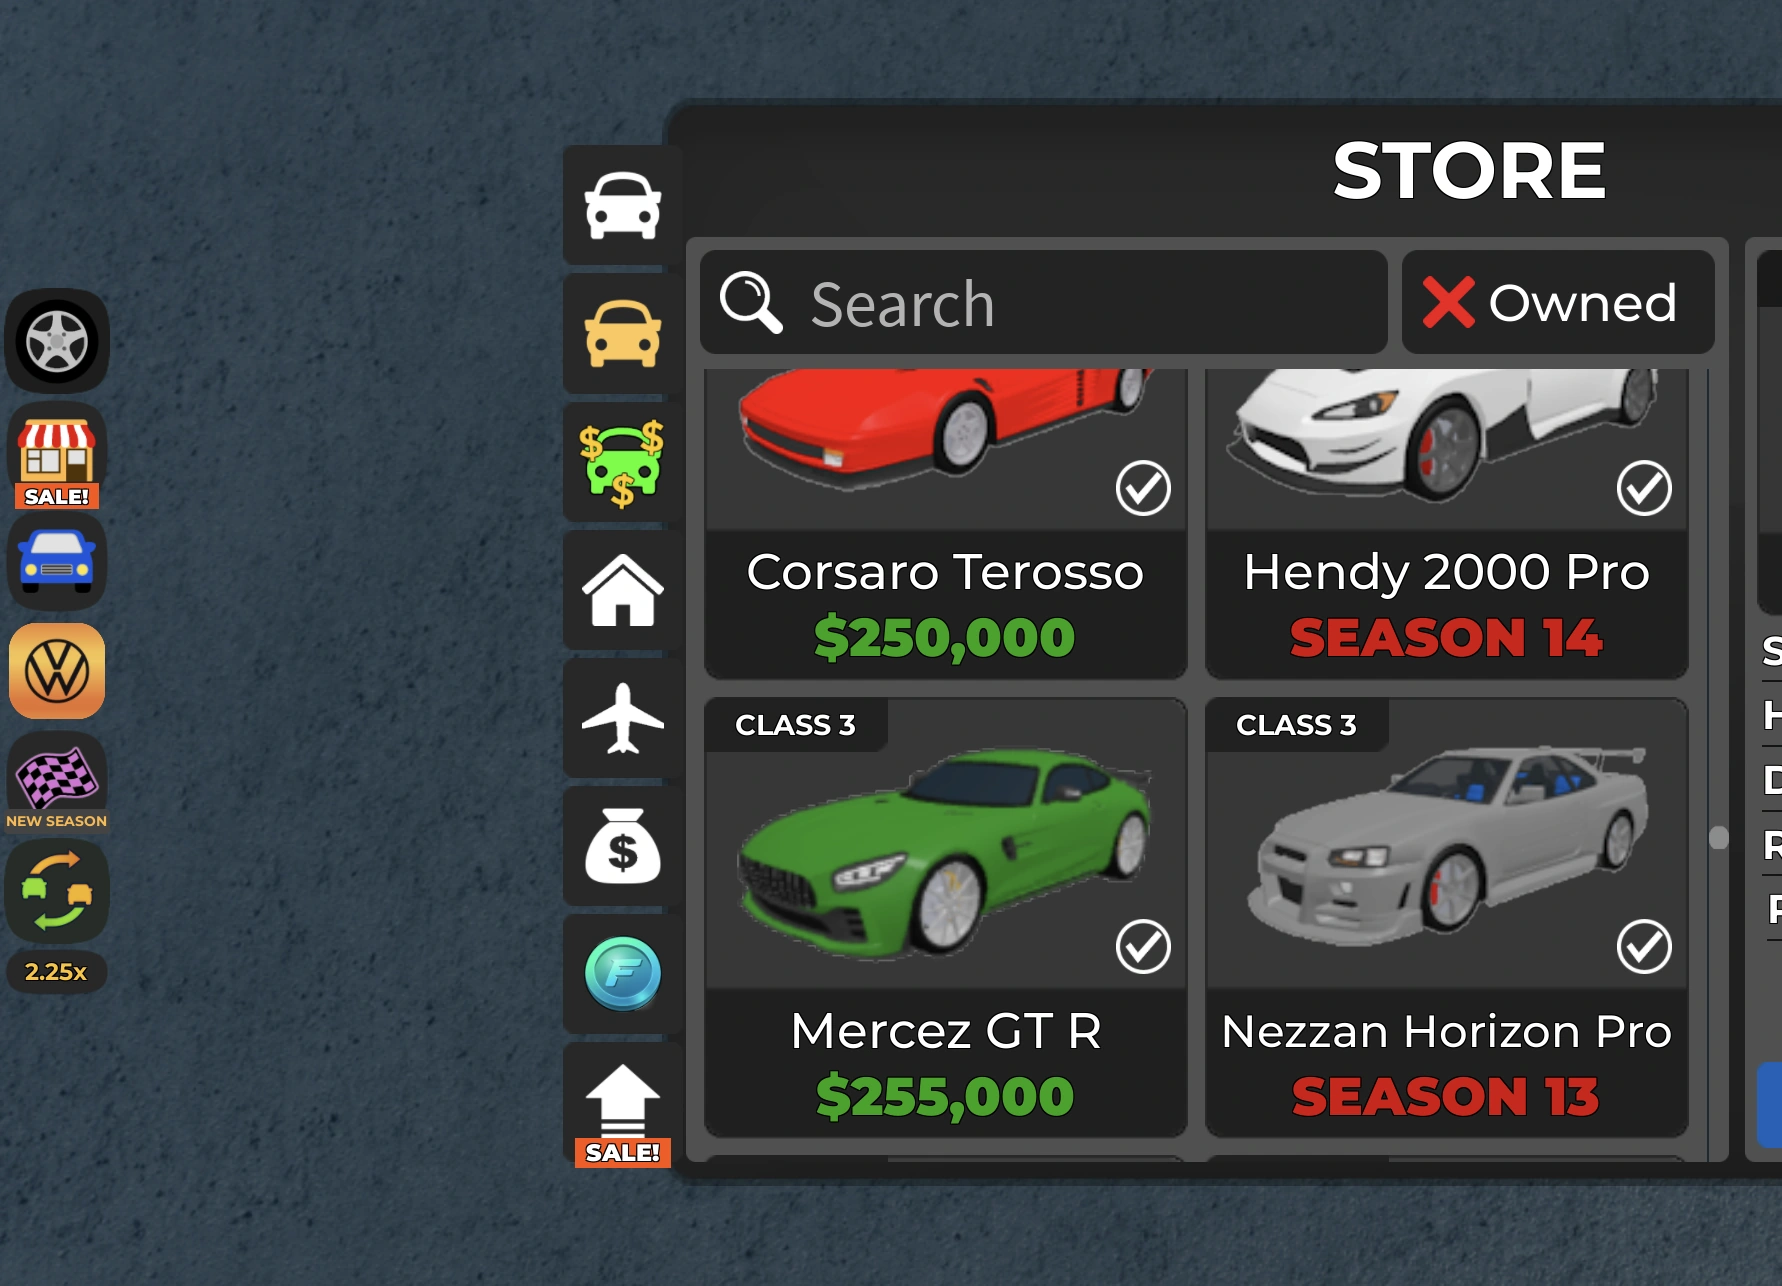Select the yellow car store tab
Screen dimensions: 1782x1286
click(x=623, y=334)
